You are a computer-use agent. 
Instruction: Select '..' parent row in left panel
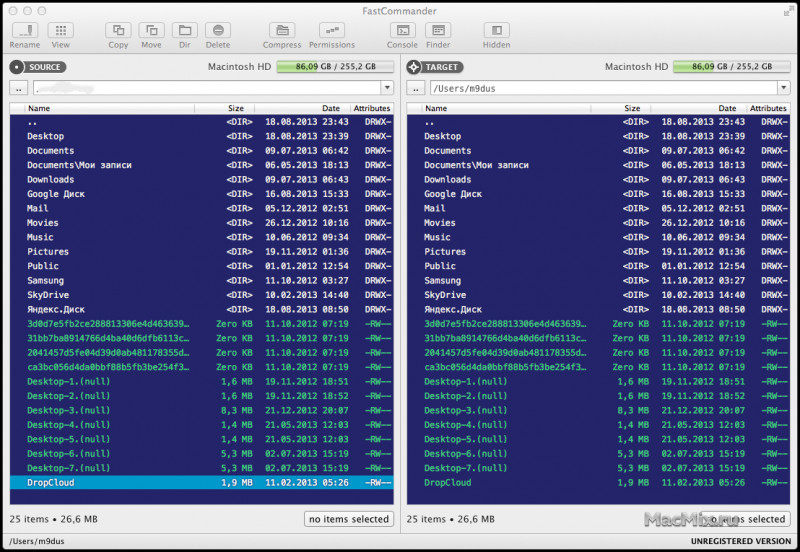tap(202, 122)
